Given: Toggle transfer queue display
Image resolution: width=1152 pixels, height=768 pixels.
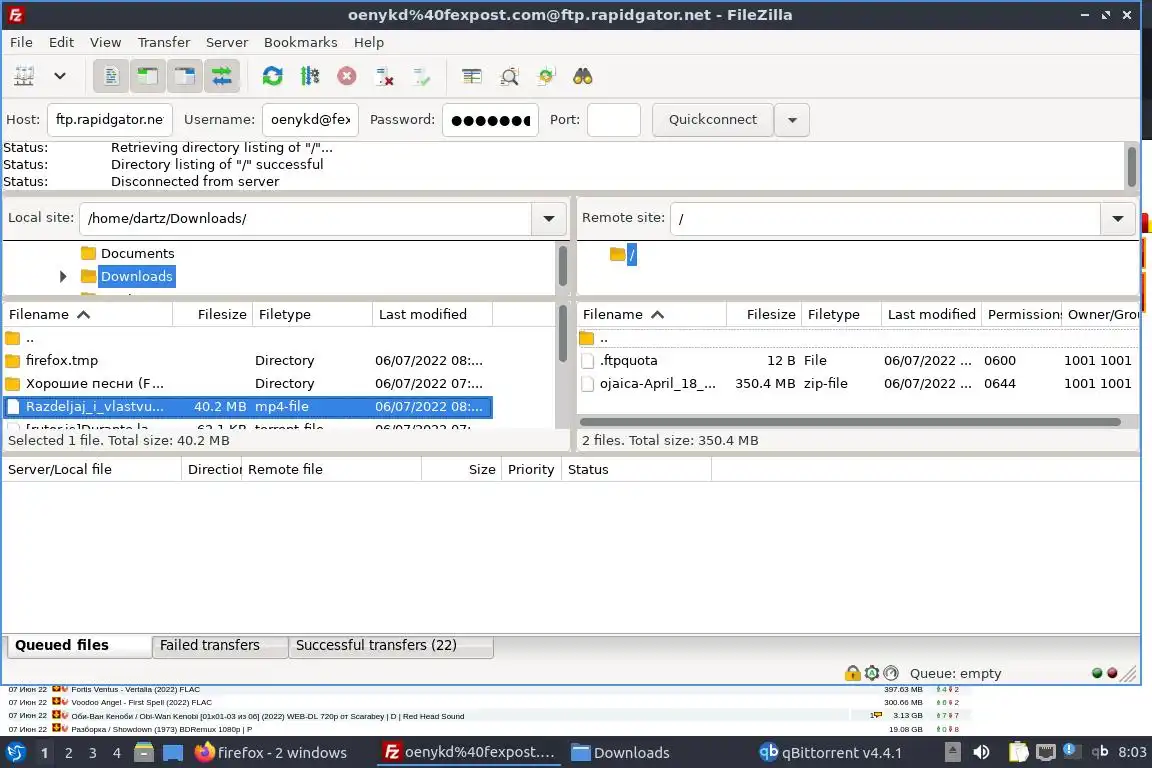Looking at the screenshot, I should (x=221, y=76).
